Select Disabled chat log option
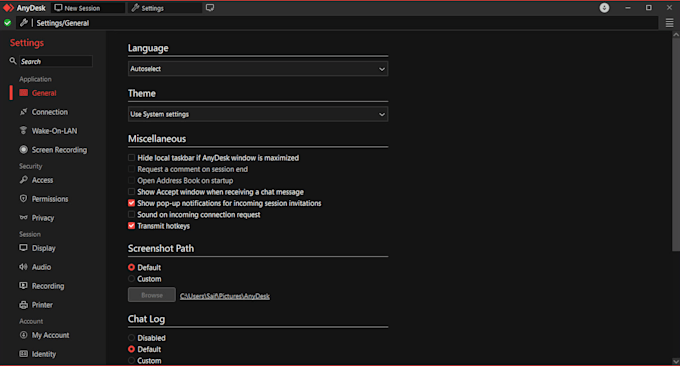Screen dimensions: 680x366 [131, 337]
